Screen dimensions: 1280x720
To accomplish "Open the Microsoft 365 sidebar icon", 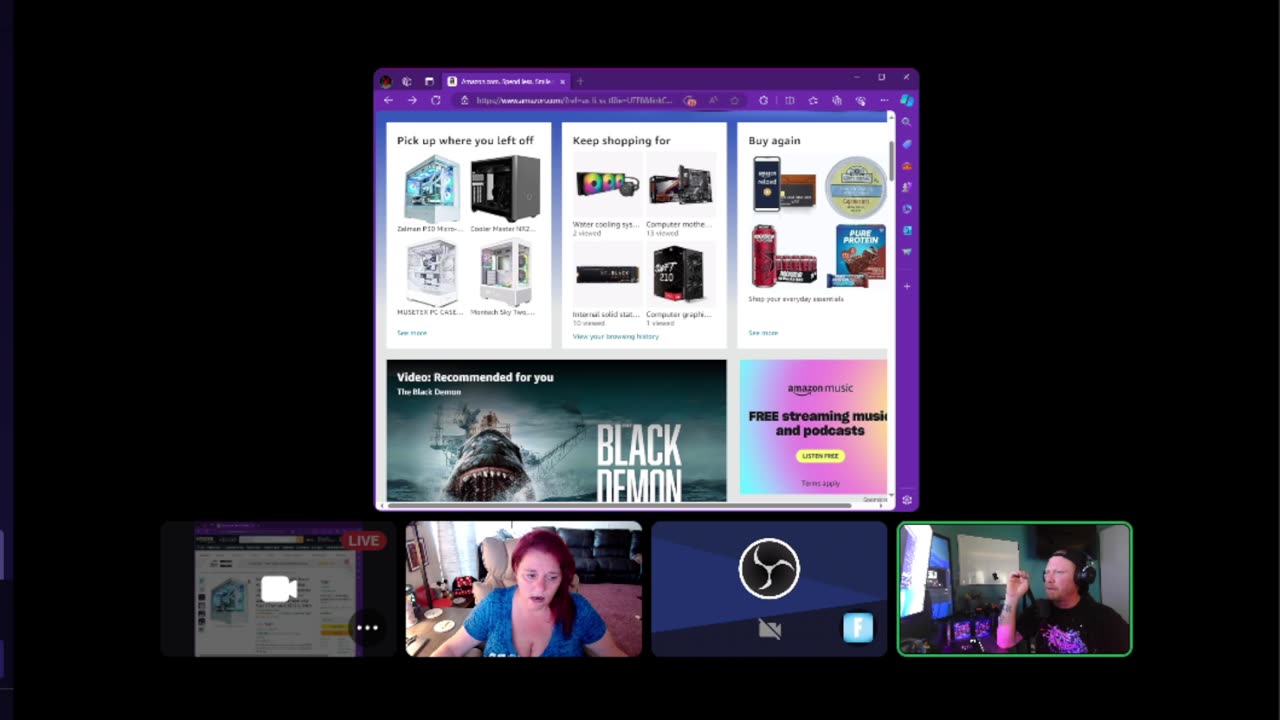I will click(x=907, y=209).
